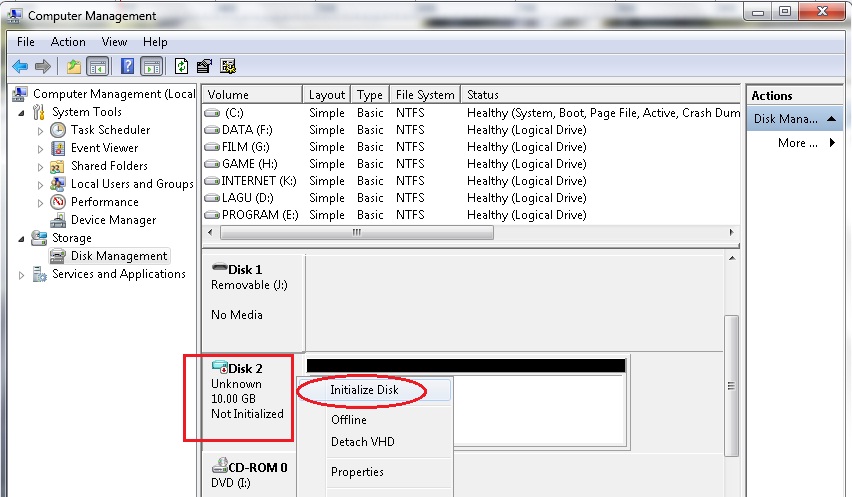Click the Back arrow toolbar icon
Image resolution: width=852 pixels, height=497 pixels.
20,66
